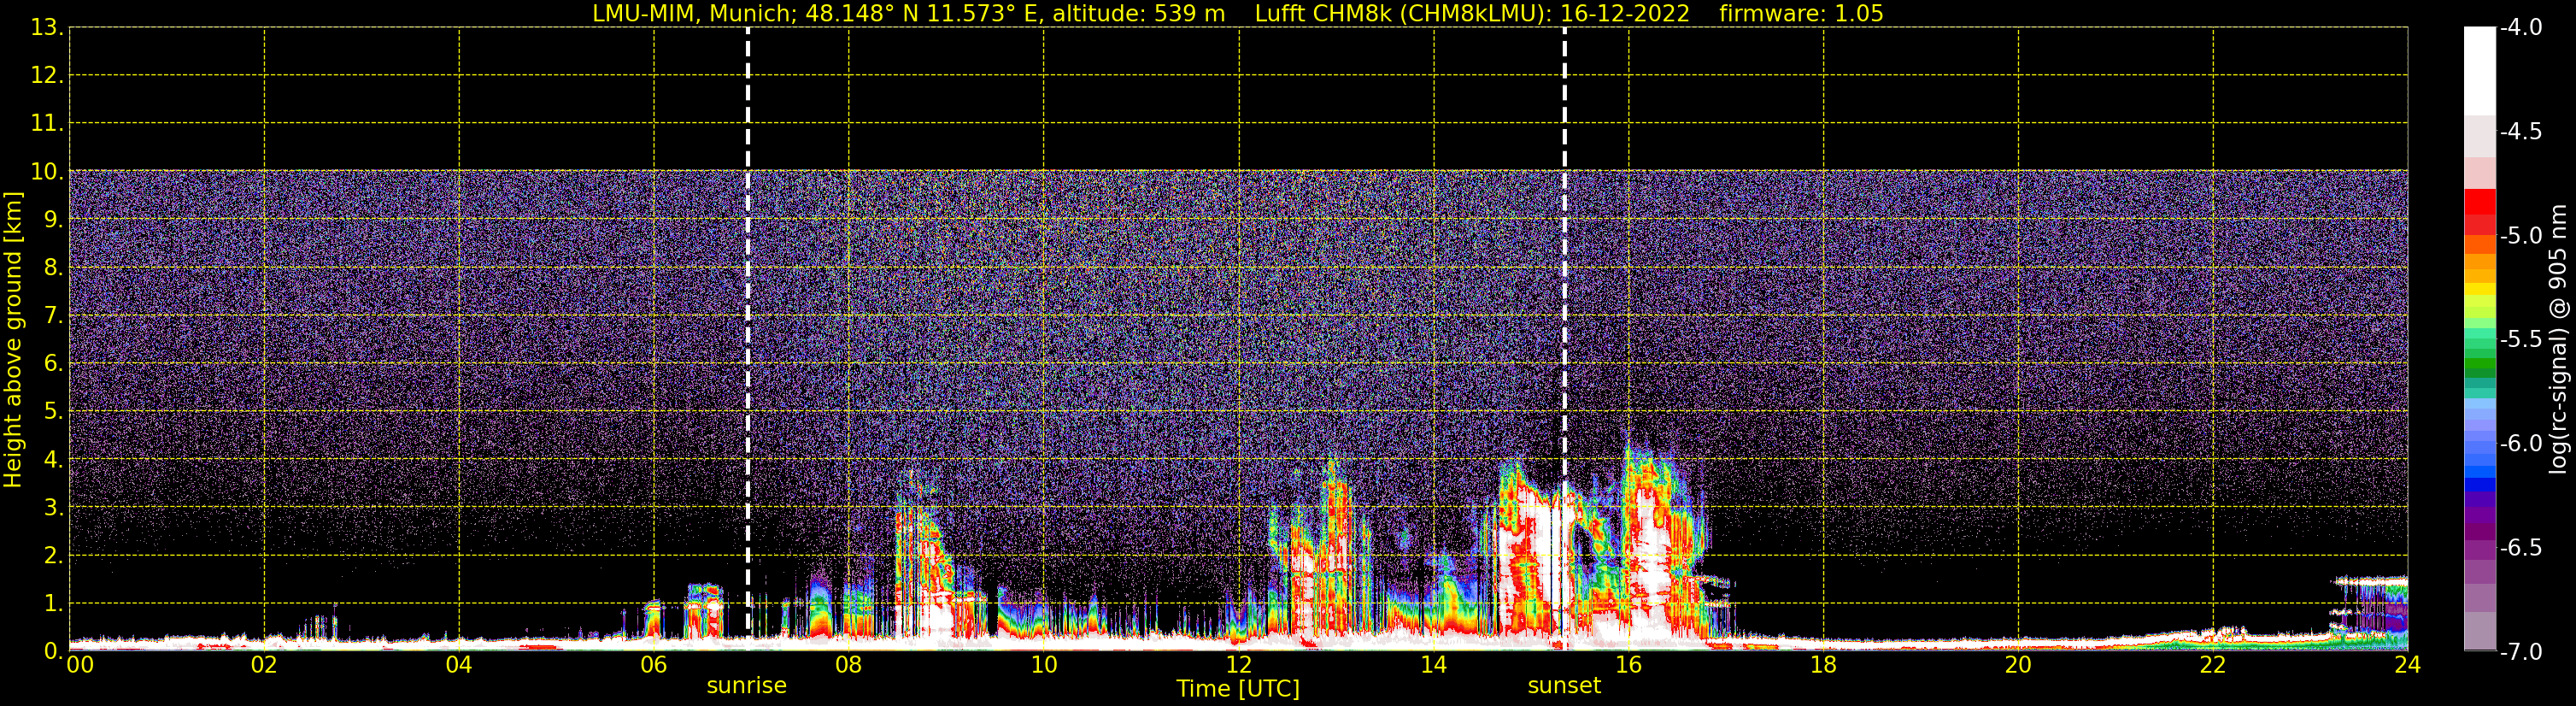Click the time axis tick label '04'
This screenshot has width=2576, height=706.
point(459,665)
